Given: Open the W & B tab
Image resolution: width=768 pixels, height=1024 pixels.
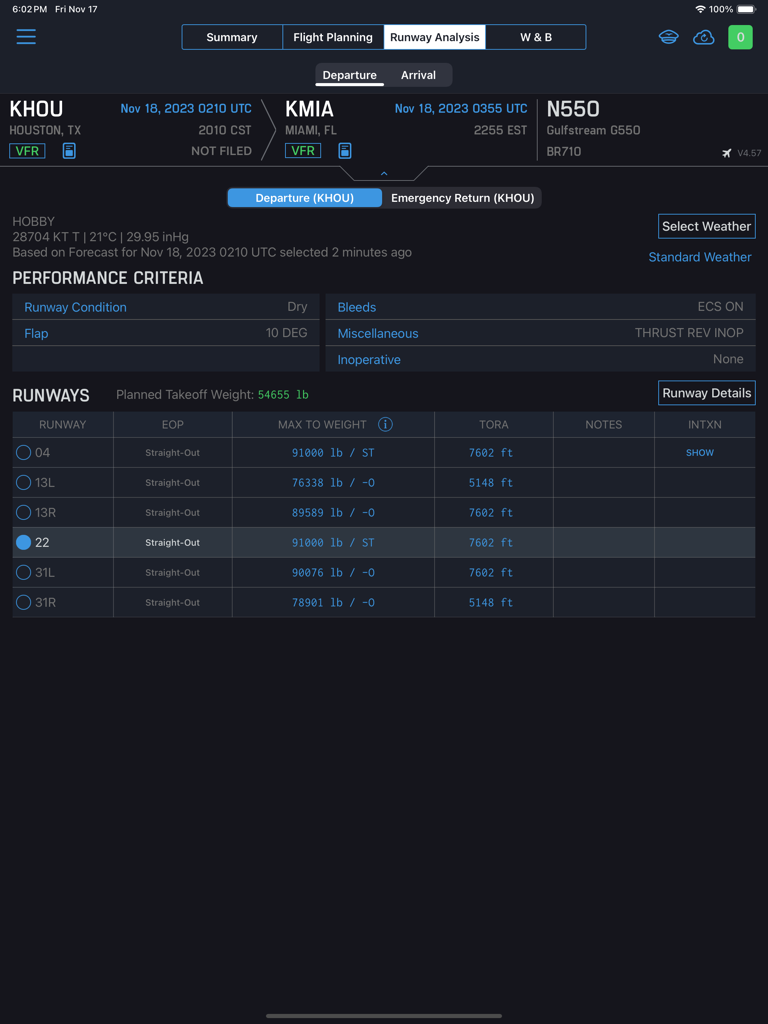Looking at the screenshot, I should click(536, 37).
